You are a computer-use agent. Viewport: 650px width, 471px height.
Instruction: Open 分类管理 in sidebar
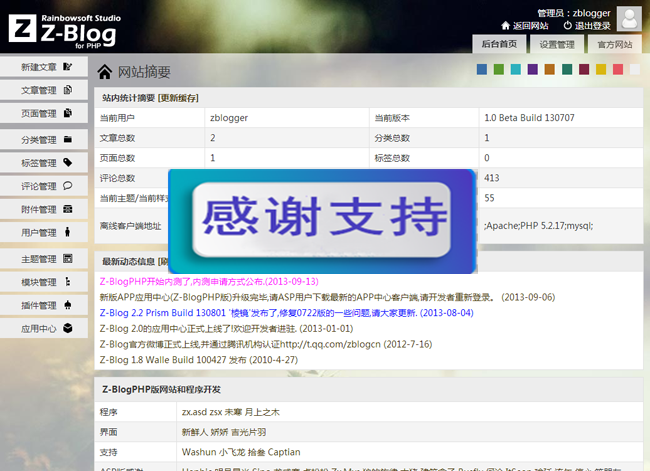(x=44, y=140)
